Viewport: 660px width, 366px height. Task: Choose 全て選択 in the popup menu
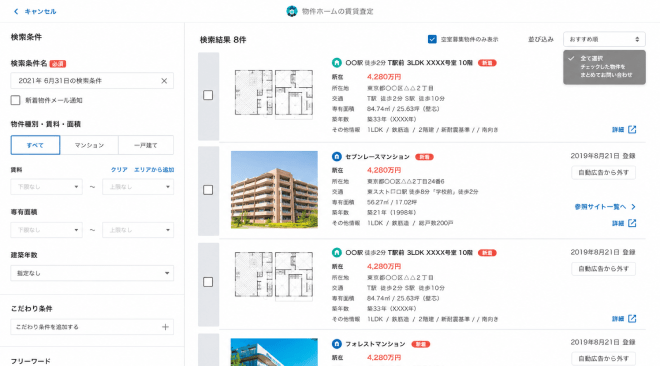(x=592, y=58)
